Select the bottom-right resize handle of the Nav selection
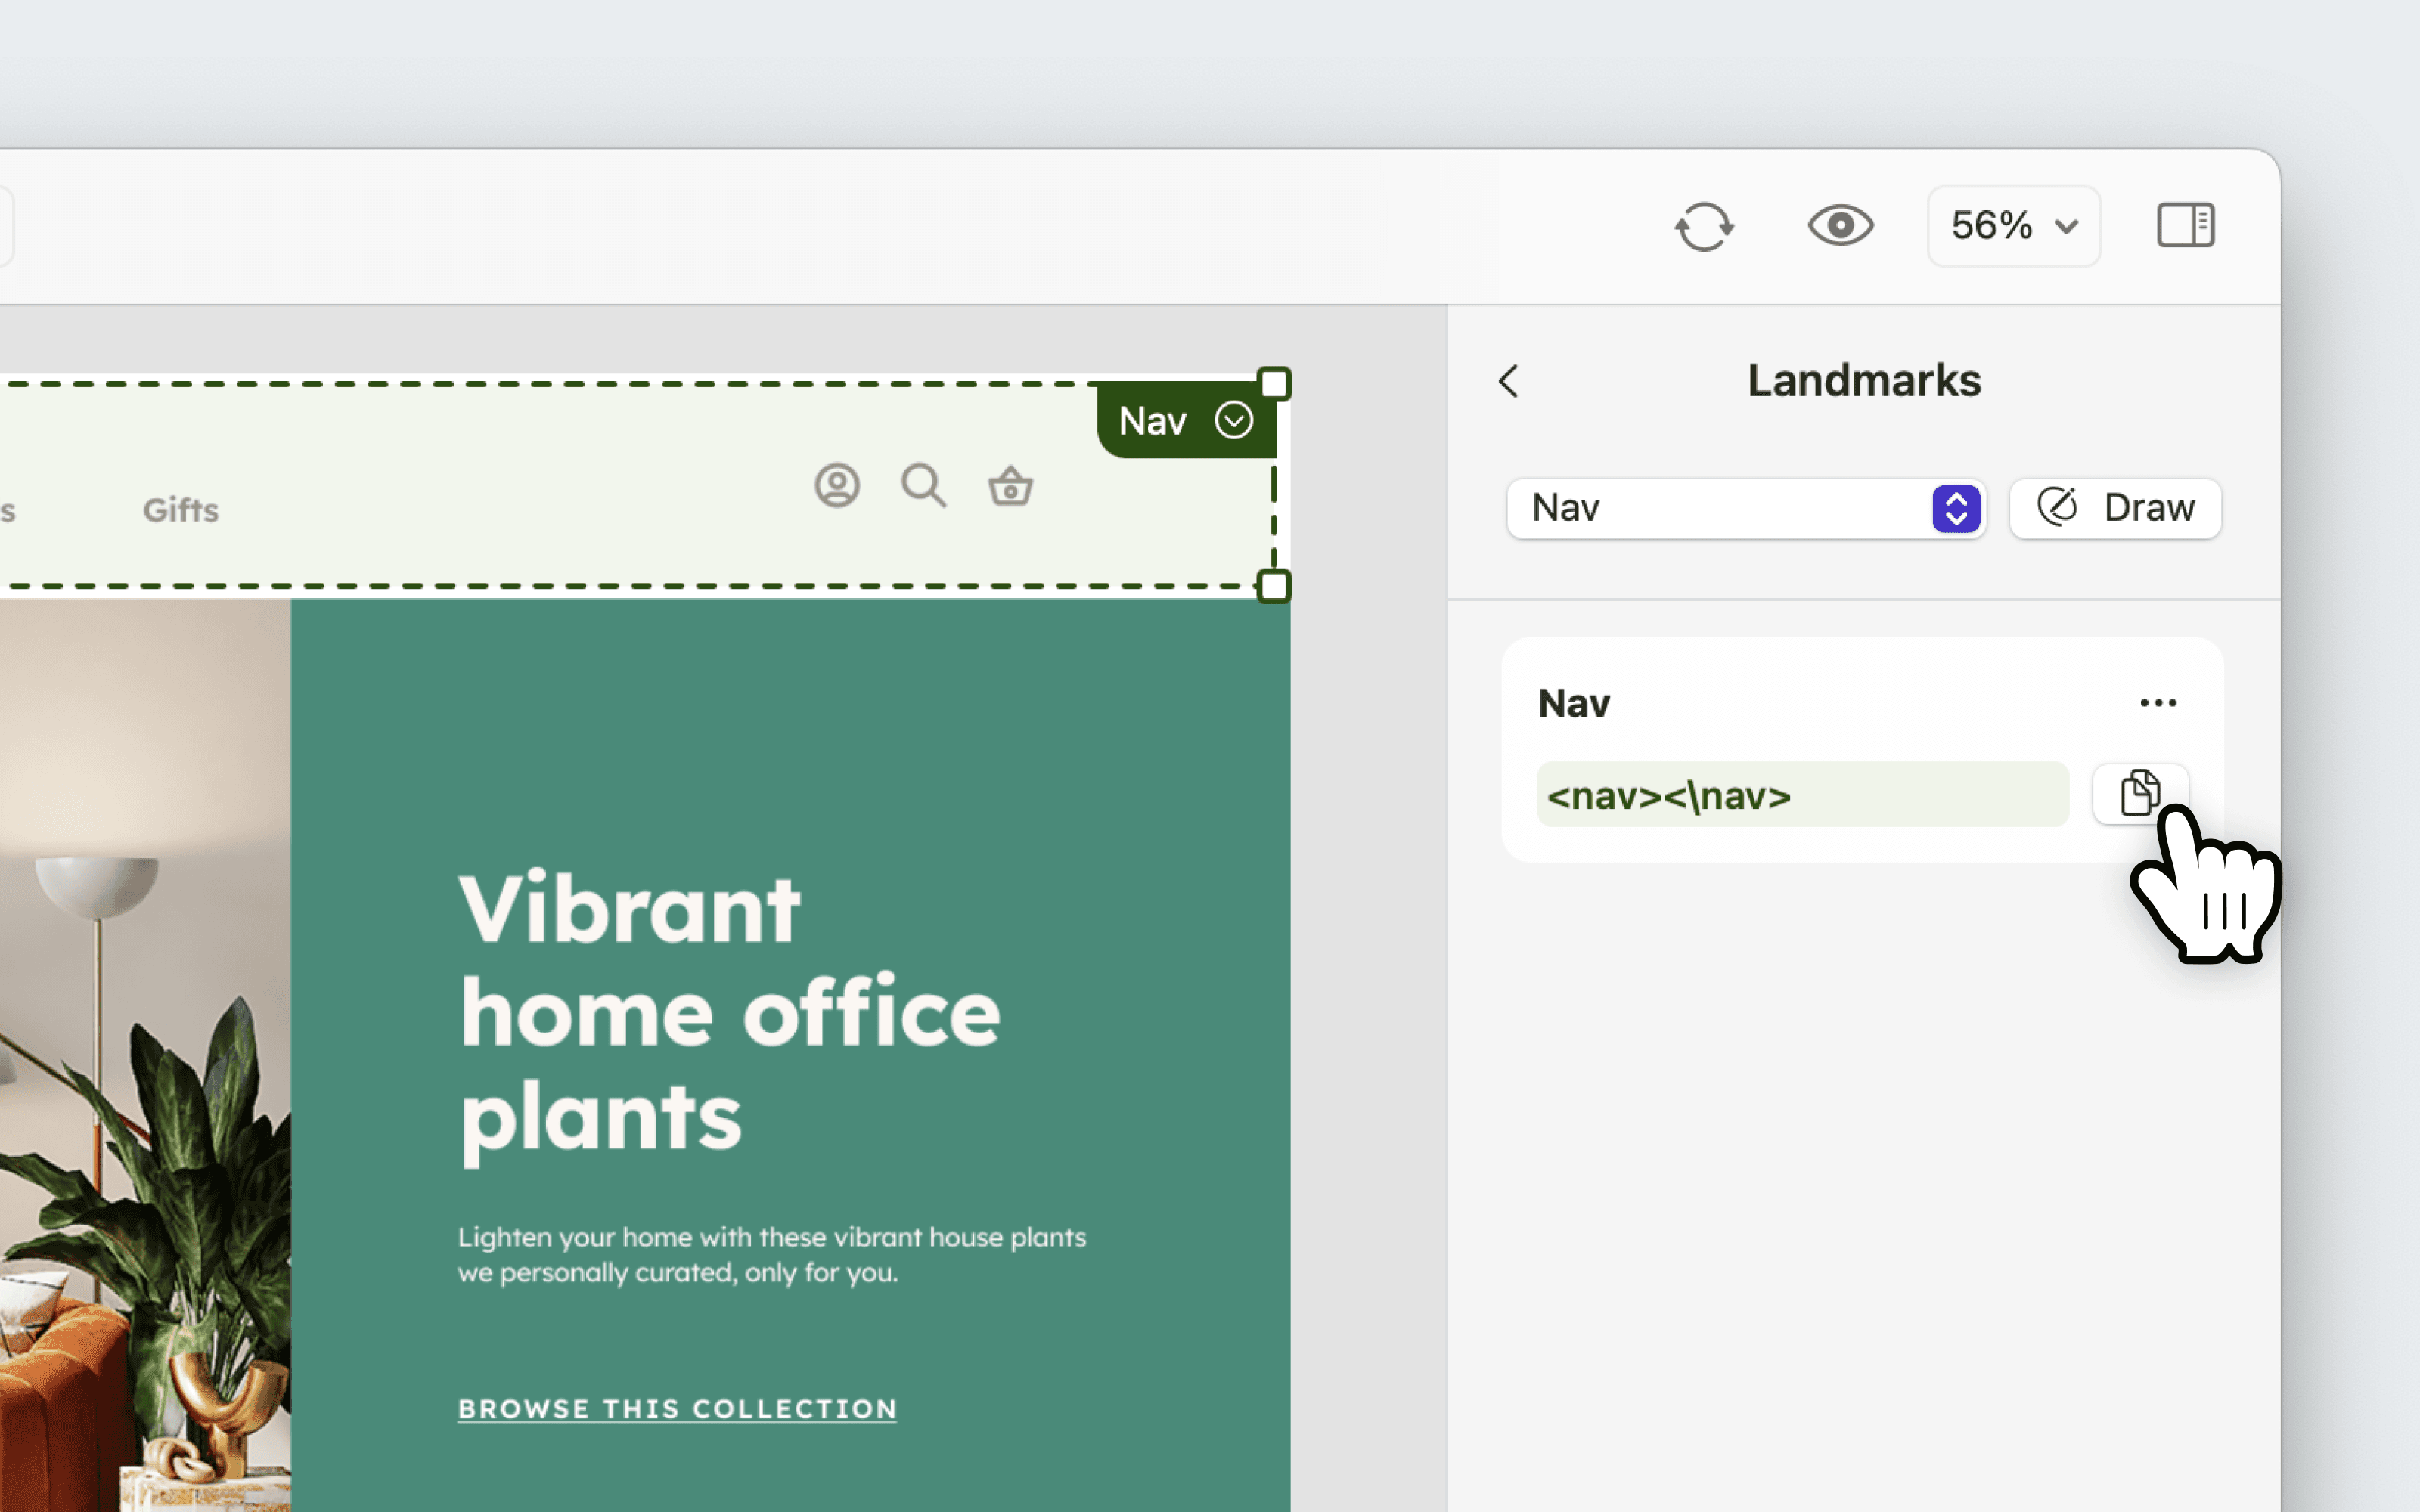2420x1512 pixels. [1274, 586]
